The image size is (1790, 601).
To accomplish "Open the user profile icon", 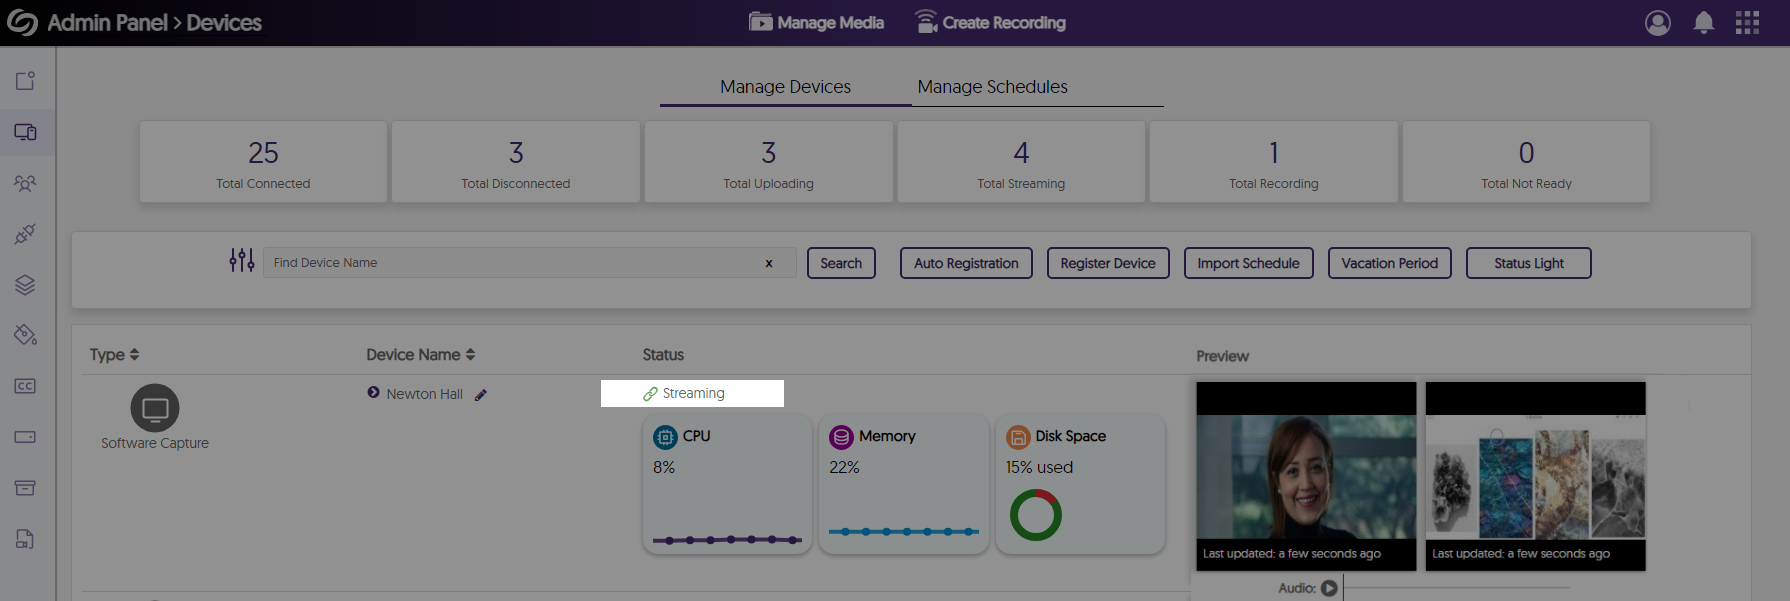I will (1657, 22).
